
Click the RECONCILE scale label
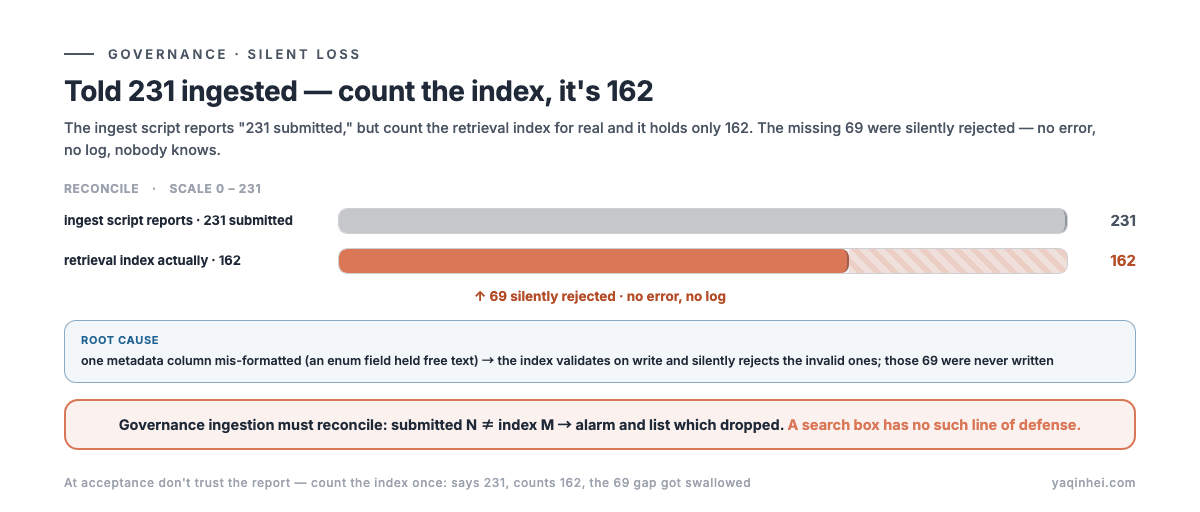click(101, 188)
